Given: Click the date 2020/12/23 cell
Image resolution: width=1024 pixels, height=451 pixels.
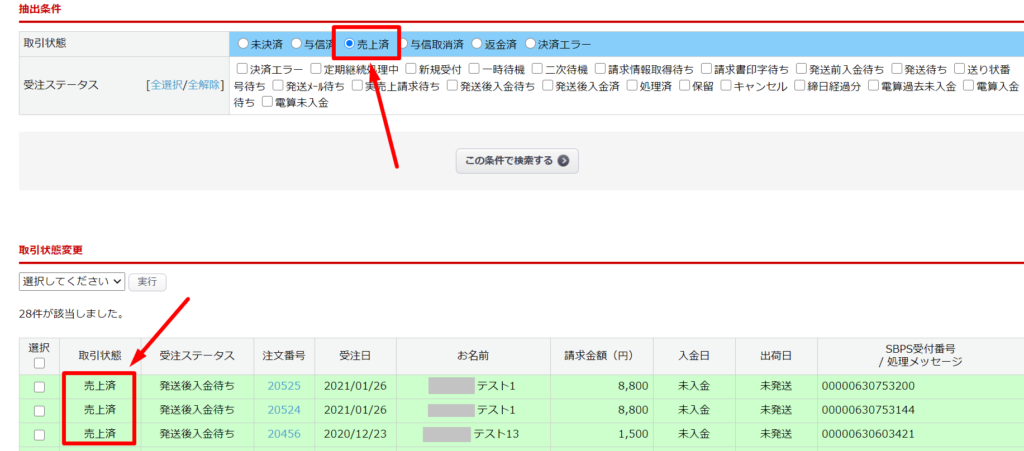Looking at the screenshot, I should click(355, 435).
